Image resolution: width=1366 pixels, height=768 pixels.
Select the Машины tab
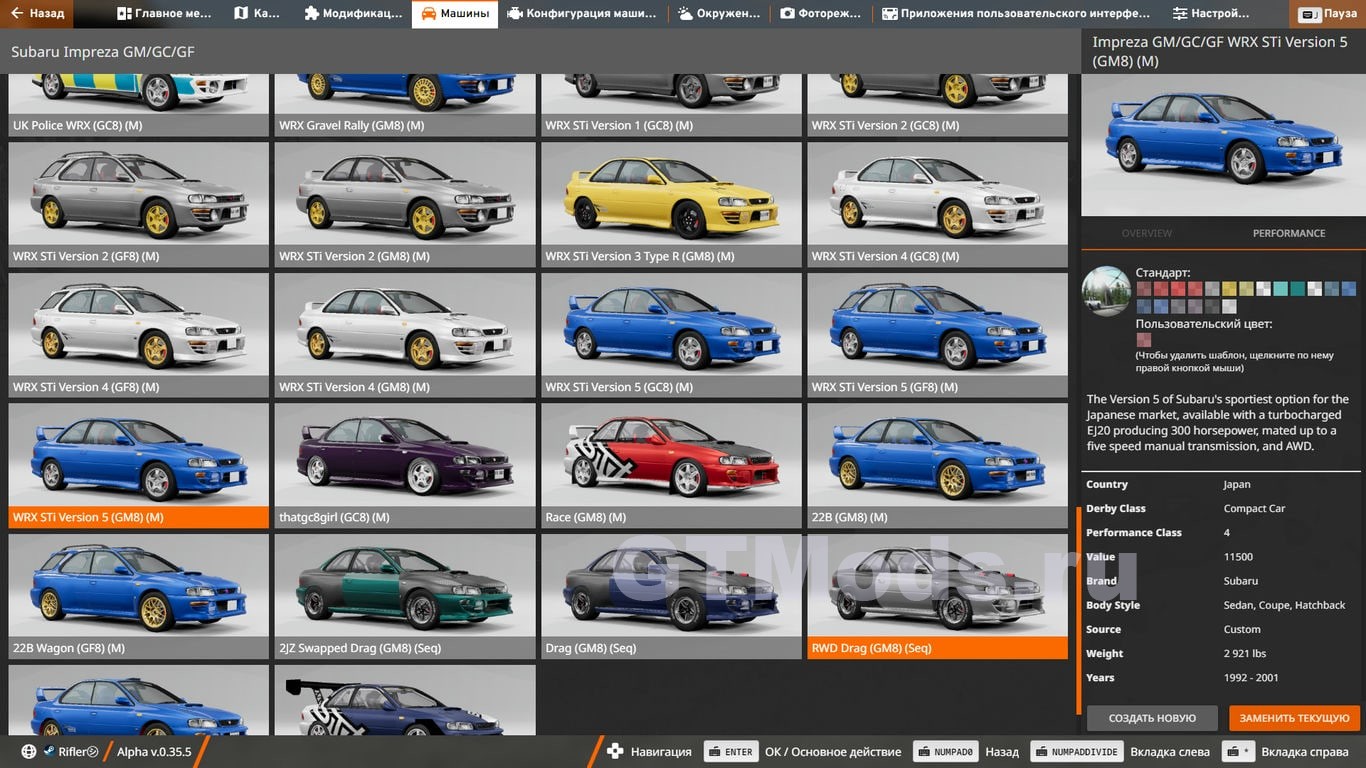(455, 14)
